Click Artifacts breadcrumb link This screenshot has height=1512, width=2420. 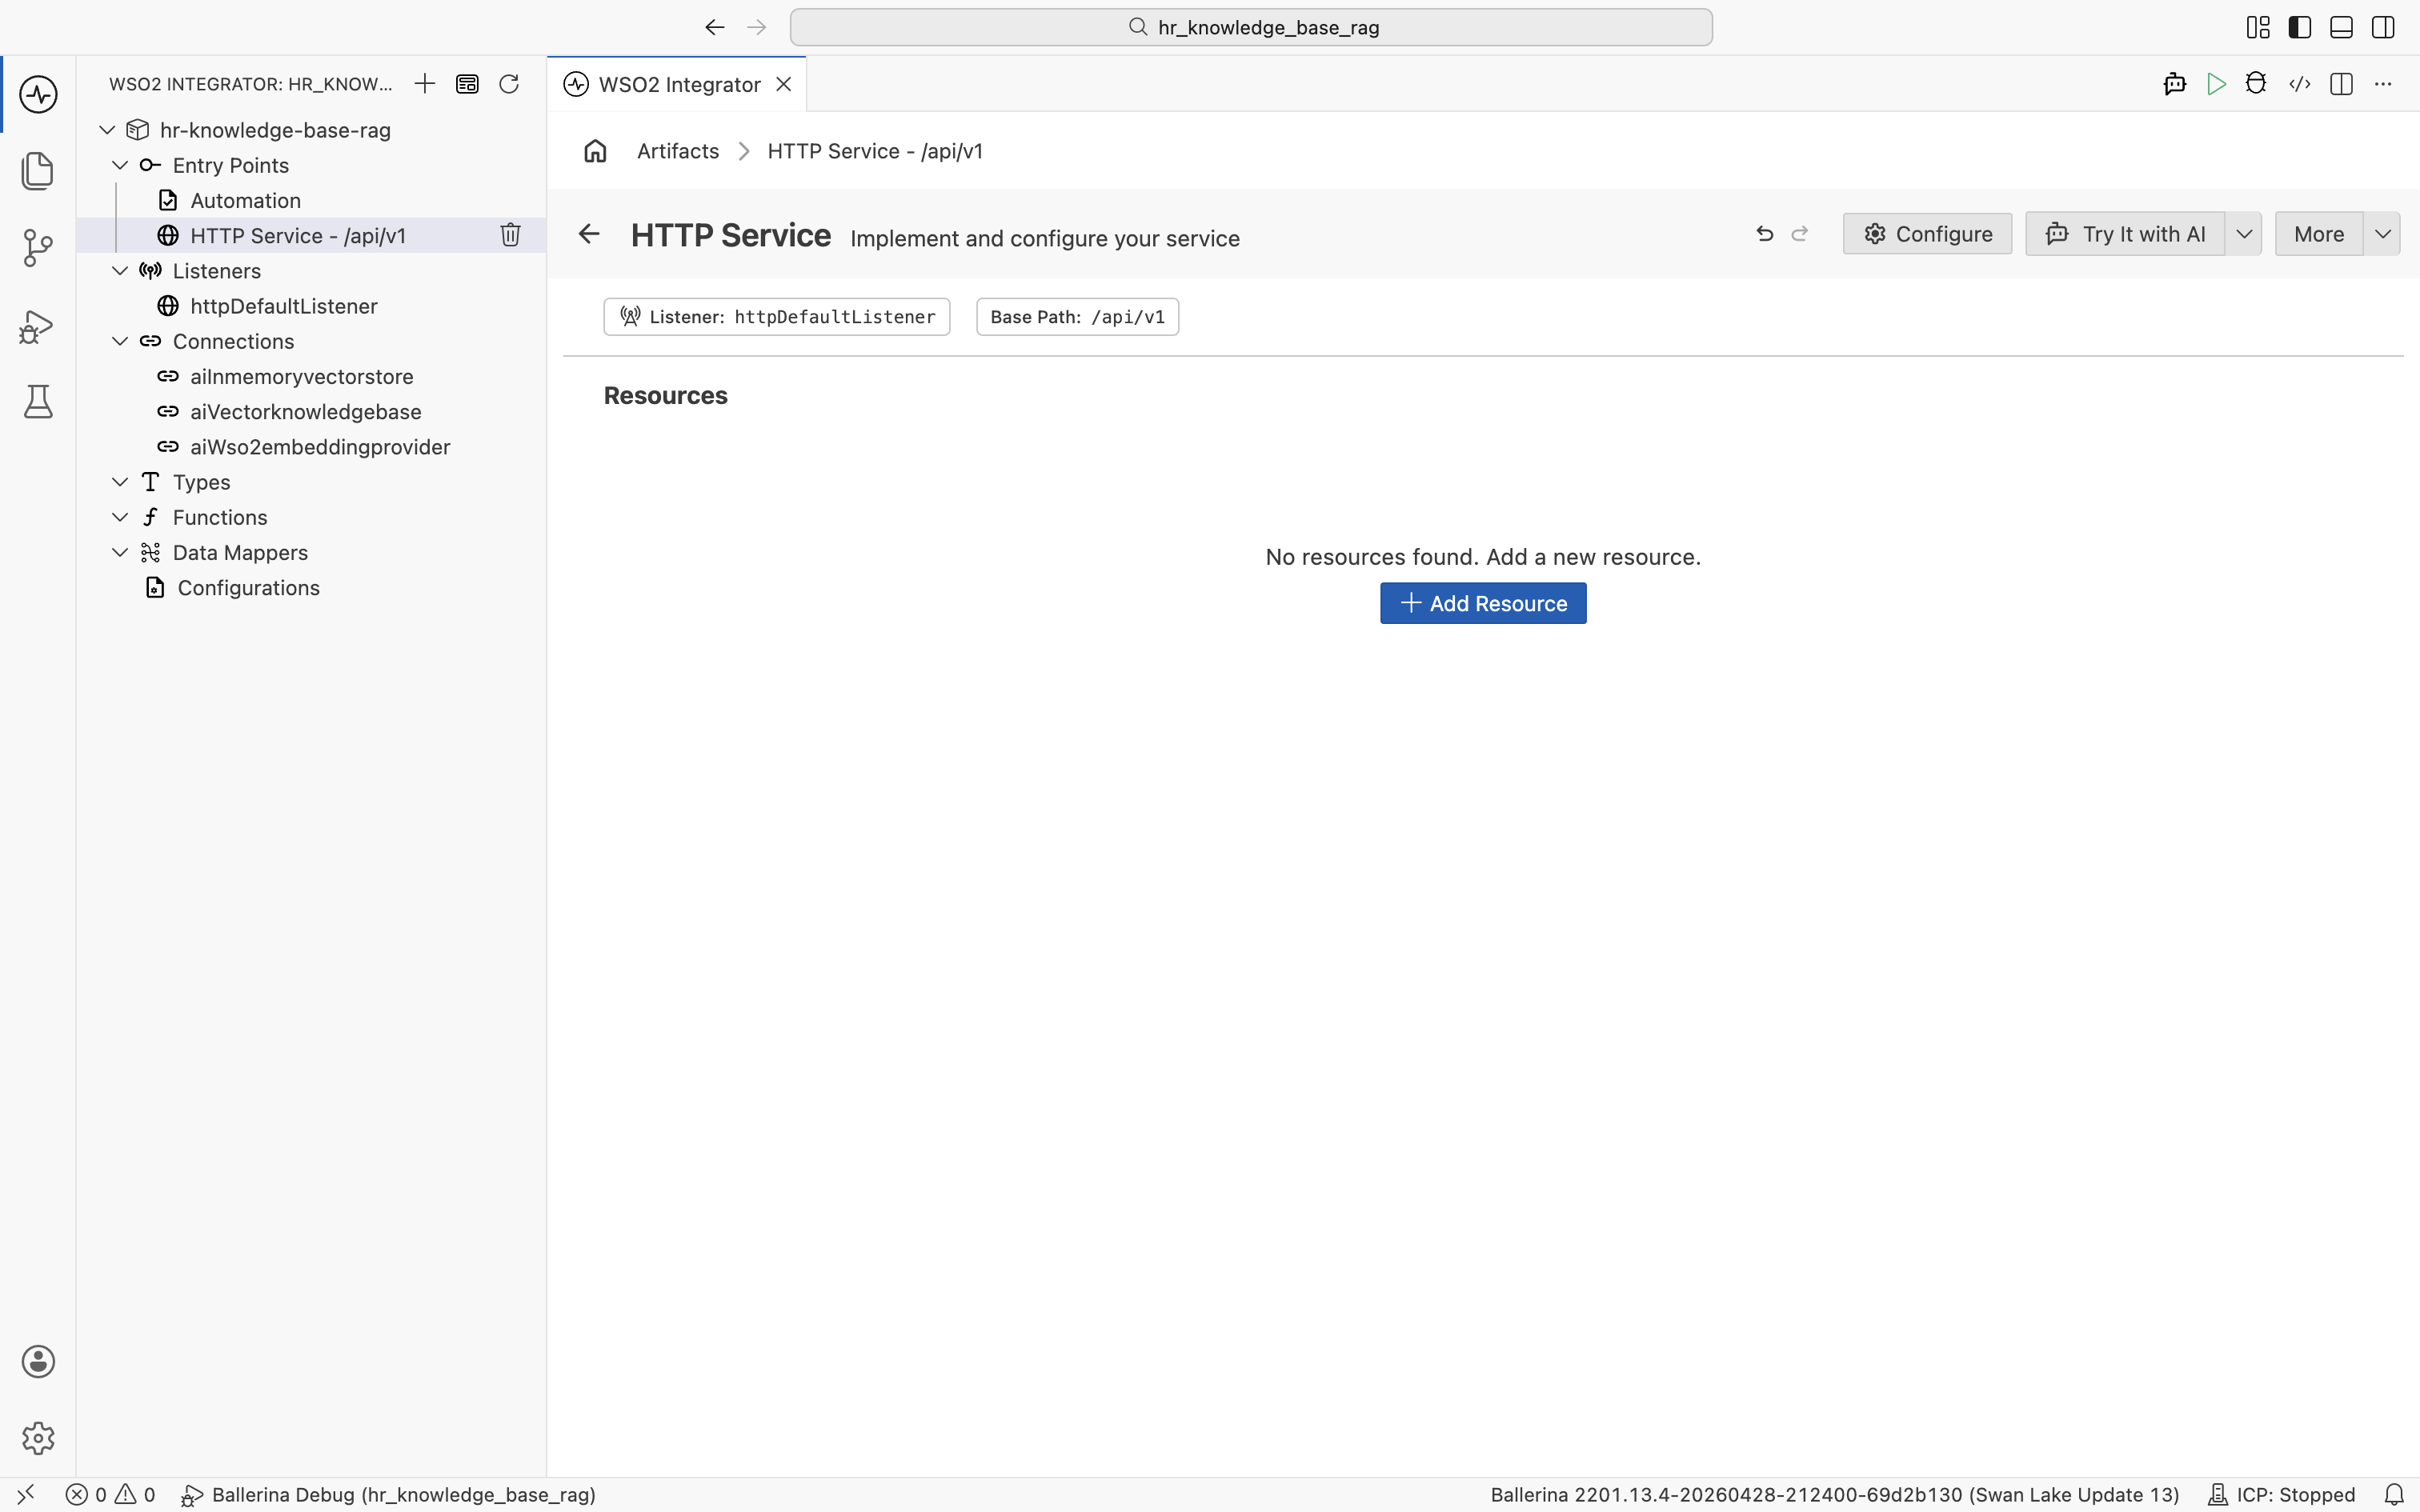(x=678, y=151)
